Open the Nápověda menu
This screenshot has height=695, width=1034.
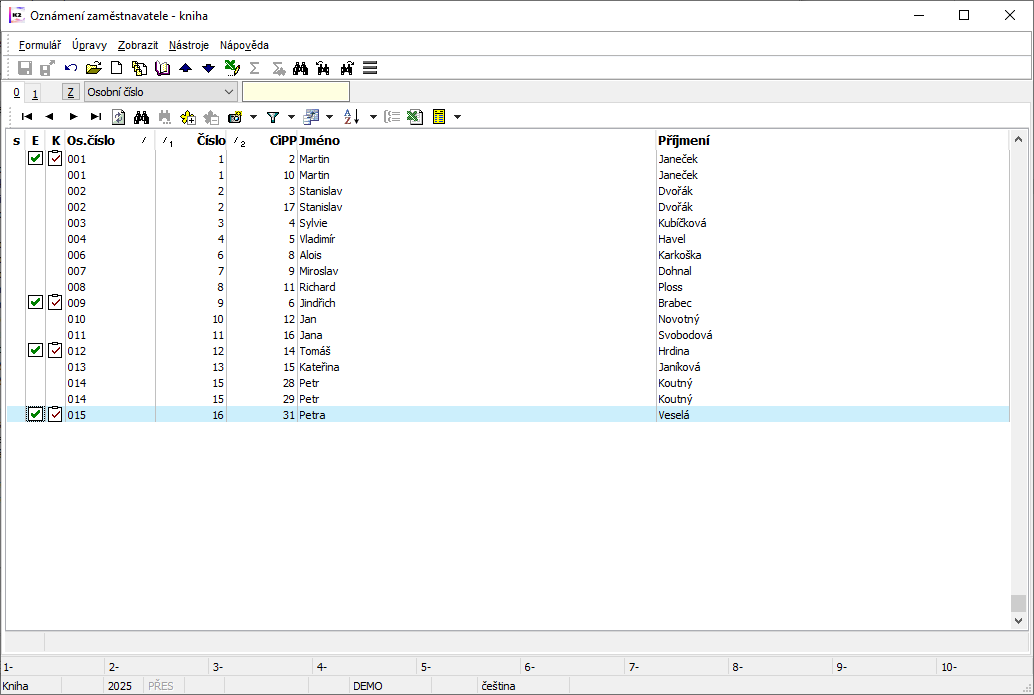tap(244, 45)
